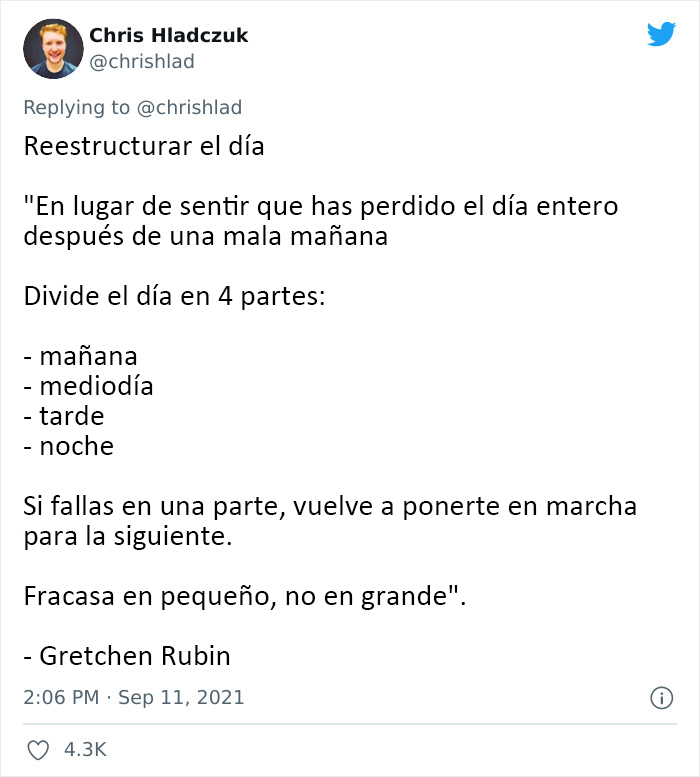The height and width of the screenshot is (777, 700).
Task: Click the 'Fracasa en pequeño, no en grande' line
Action: tap(246, 596)
